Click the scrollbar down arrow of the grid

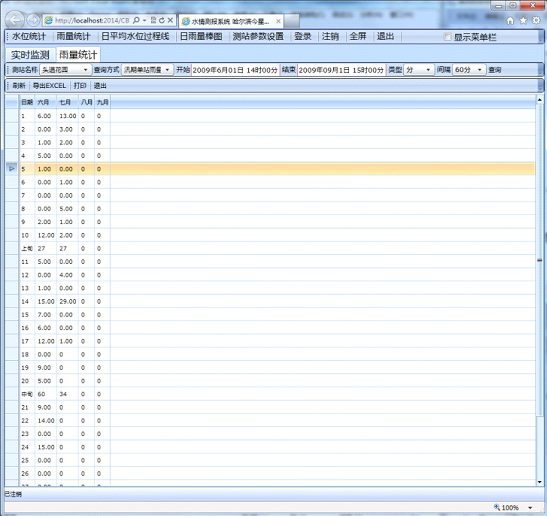point(540,482)
